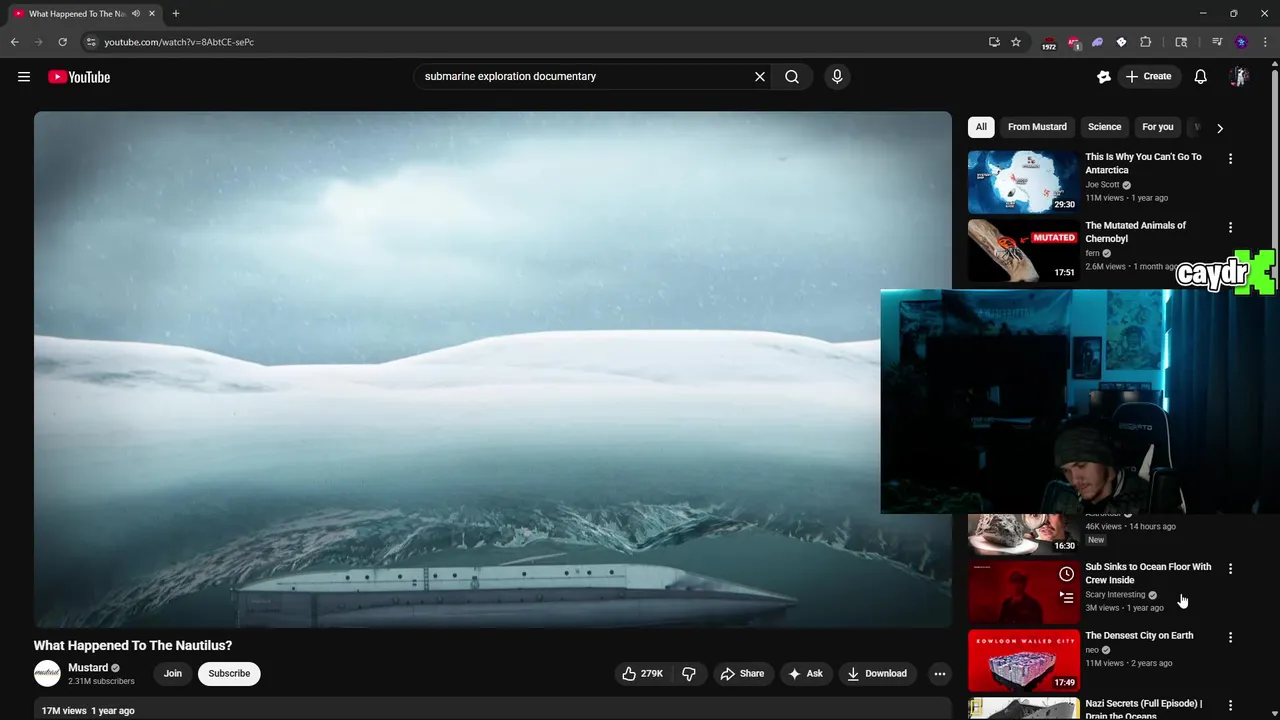Viewport: 1280px width, 720px height.
Task: Open the Mutated Animals of Chernobyl thumbnail
Action: tap(1024, 251)
